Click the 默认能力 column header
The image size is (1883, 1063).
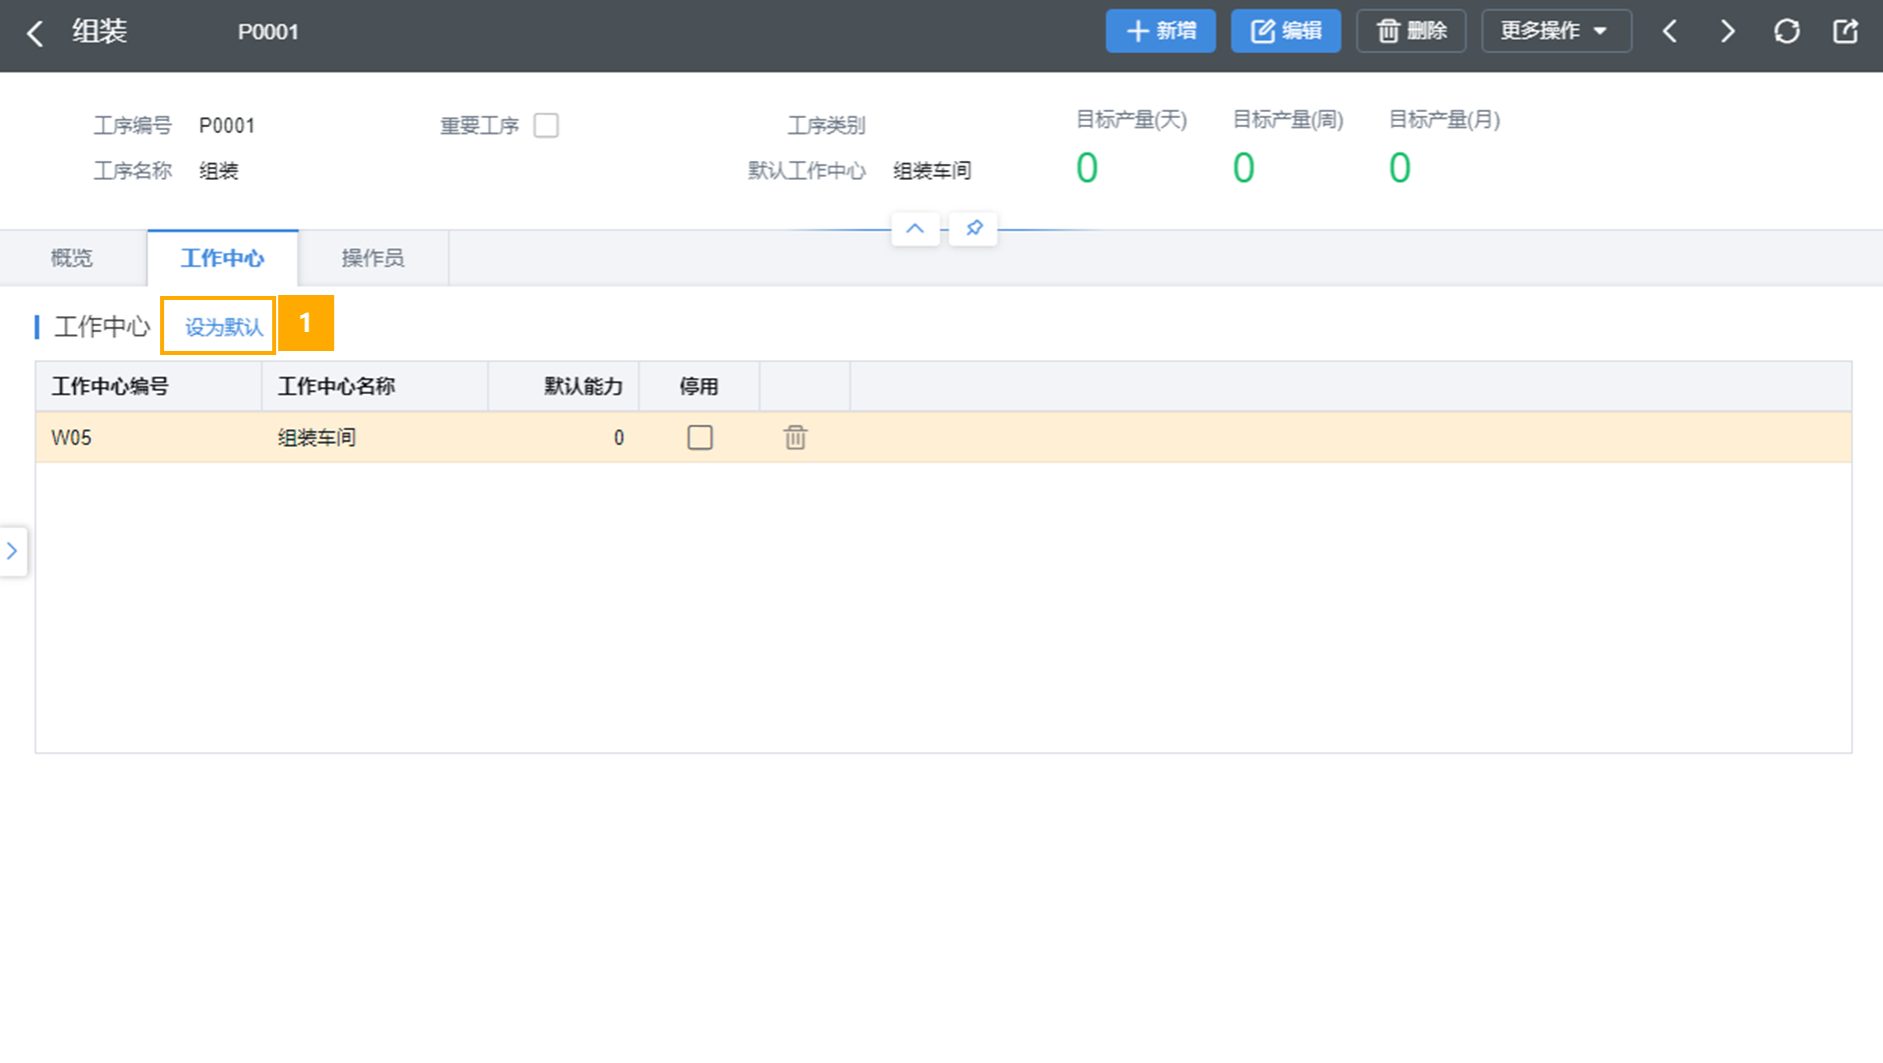click(564, 386)
